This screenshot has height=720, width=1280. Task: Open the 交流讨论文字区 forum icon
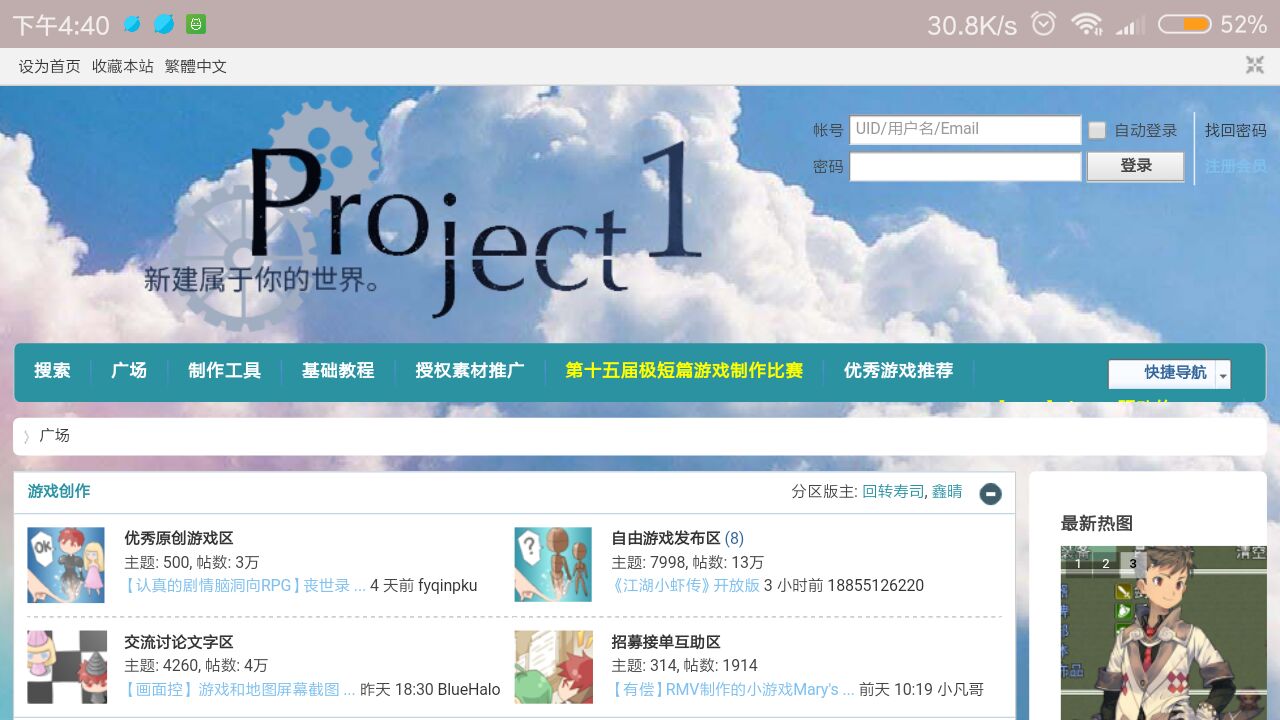66,667
